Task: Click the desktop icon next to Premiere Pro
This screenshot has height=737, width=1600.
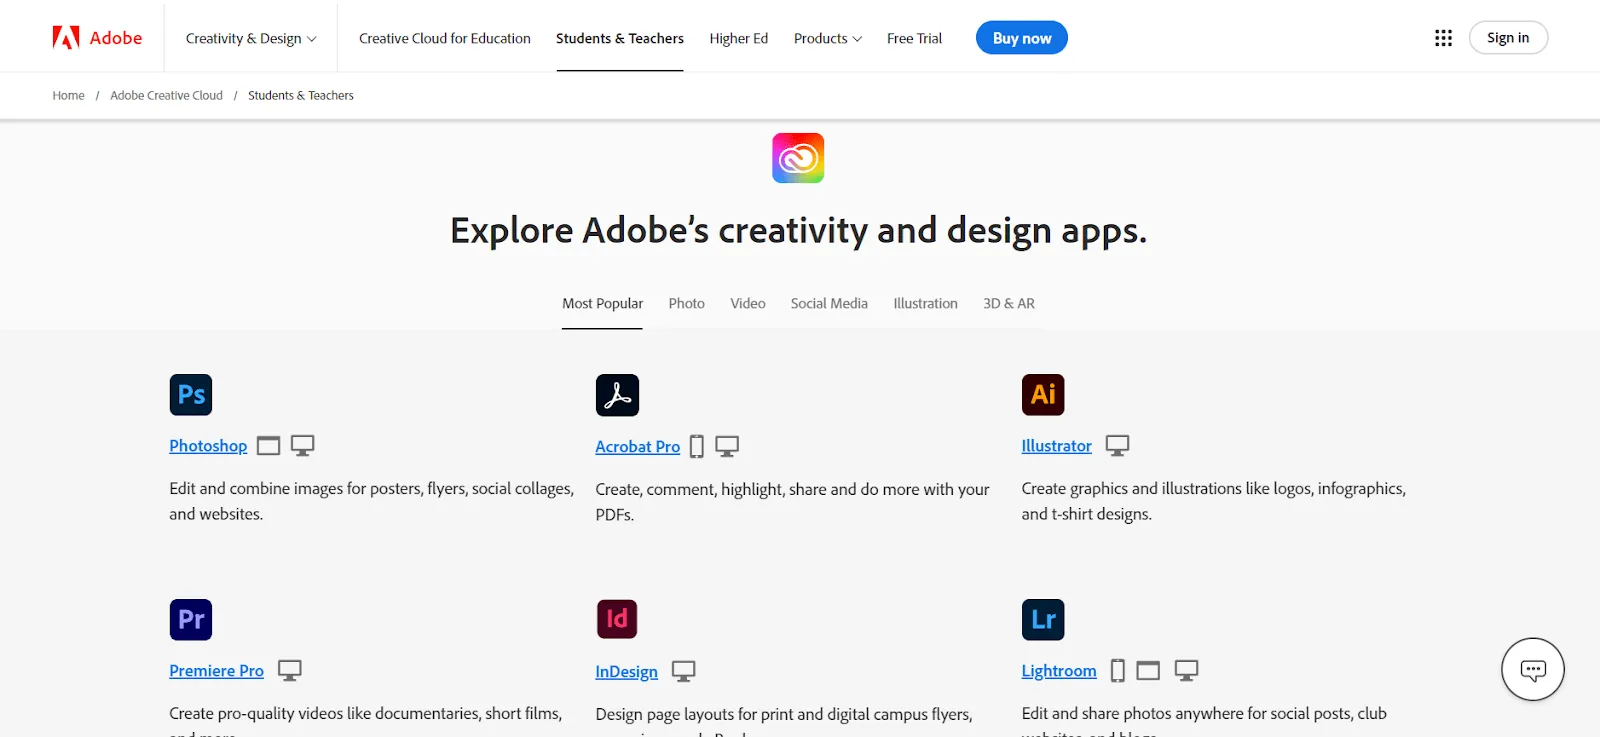Action: tap(290, 671)
